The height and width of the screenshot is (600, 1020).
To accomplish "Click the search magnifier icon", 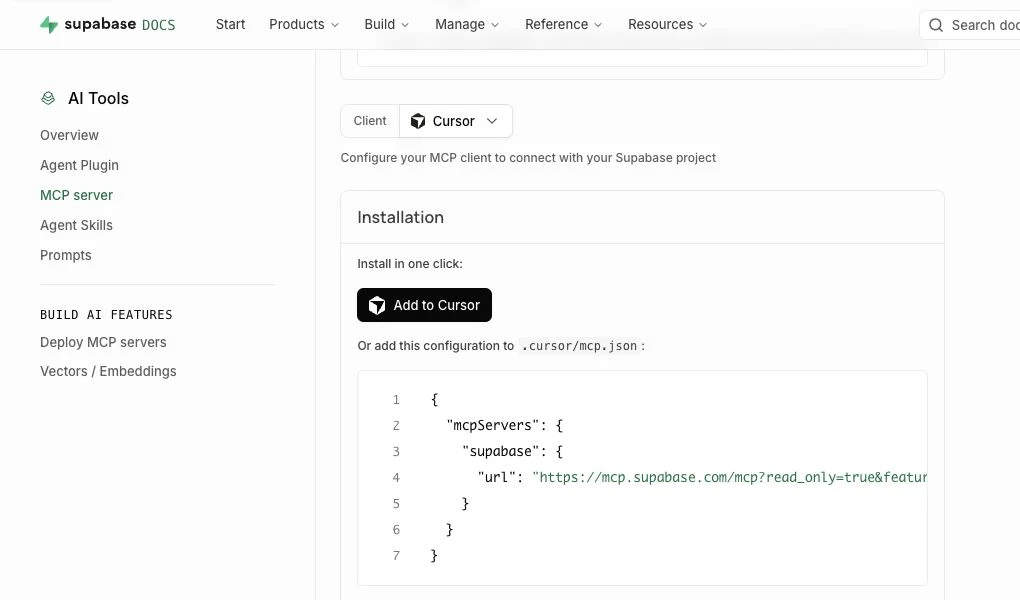I will pos(935,25).
